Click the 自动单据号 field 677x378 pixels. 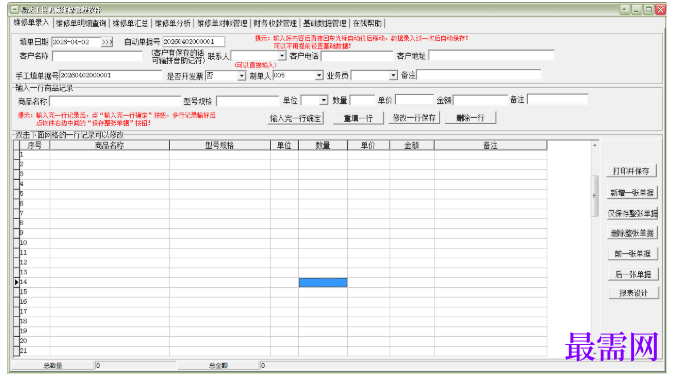coord(193,41)
